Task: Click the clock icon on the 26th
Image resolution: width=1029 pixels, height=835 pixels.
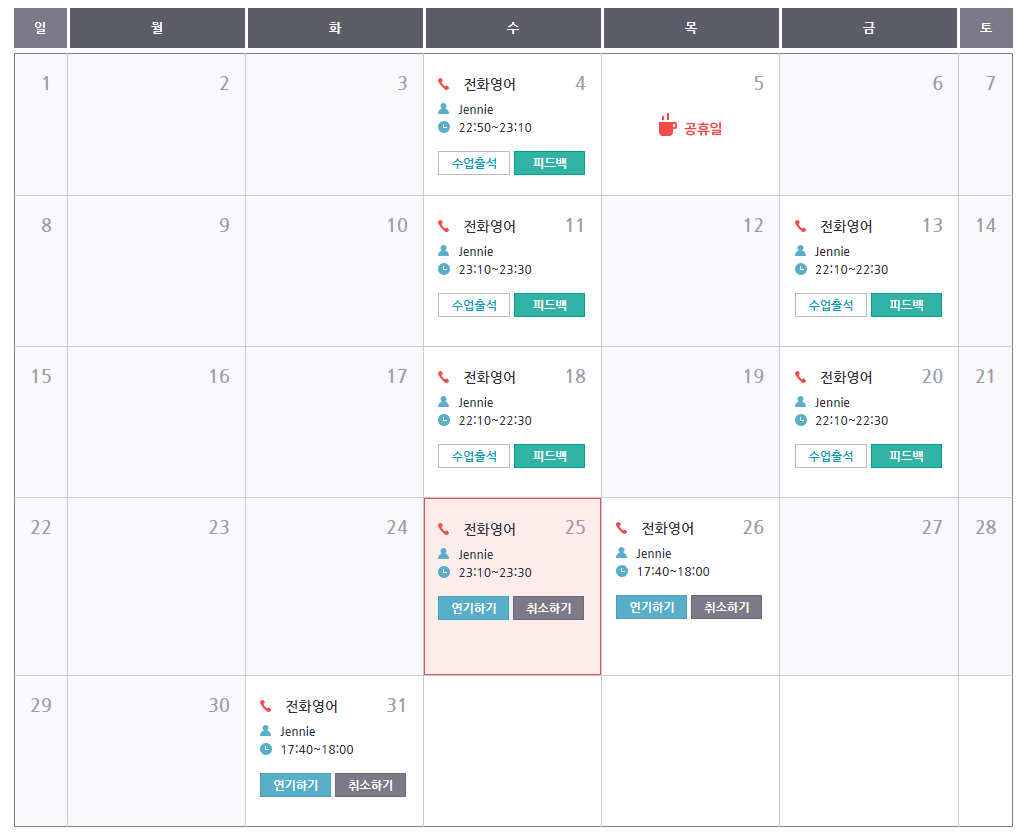Action: tap(622, 571)
